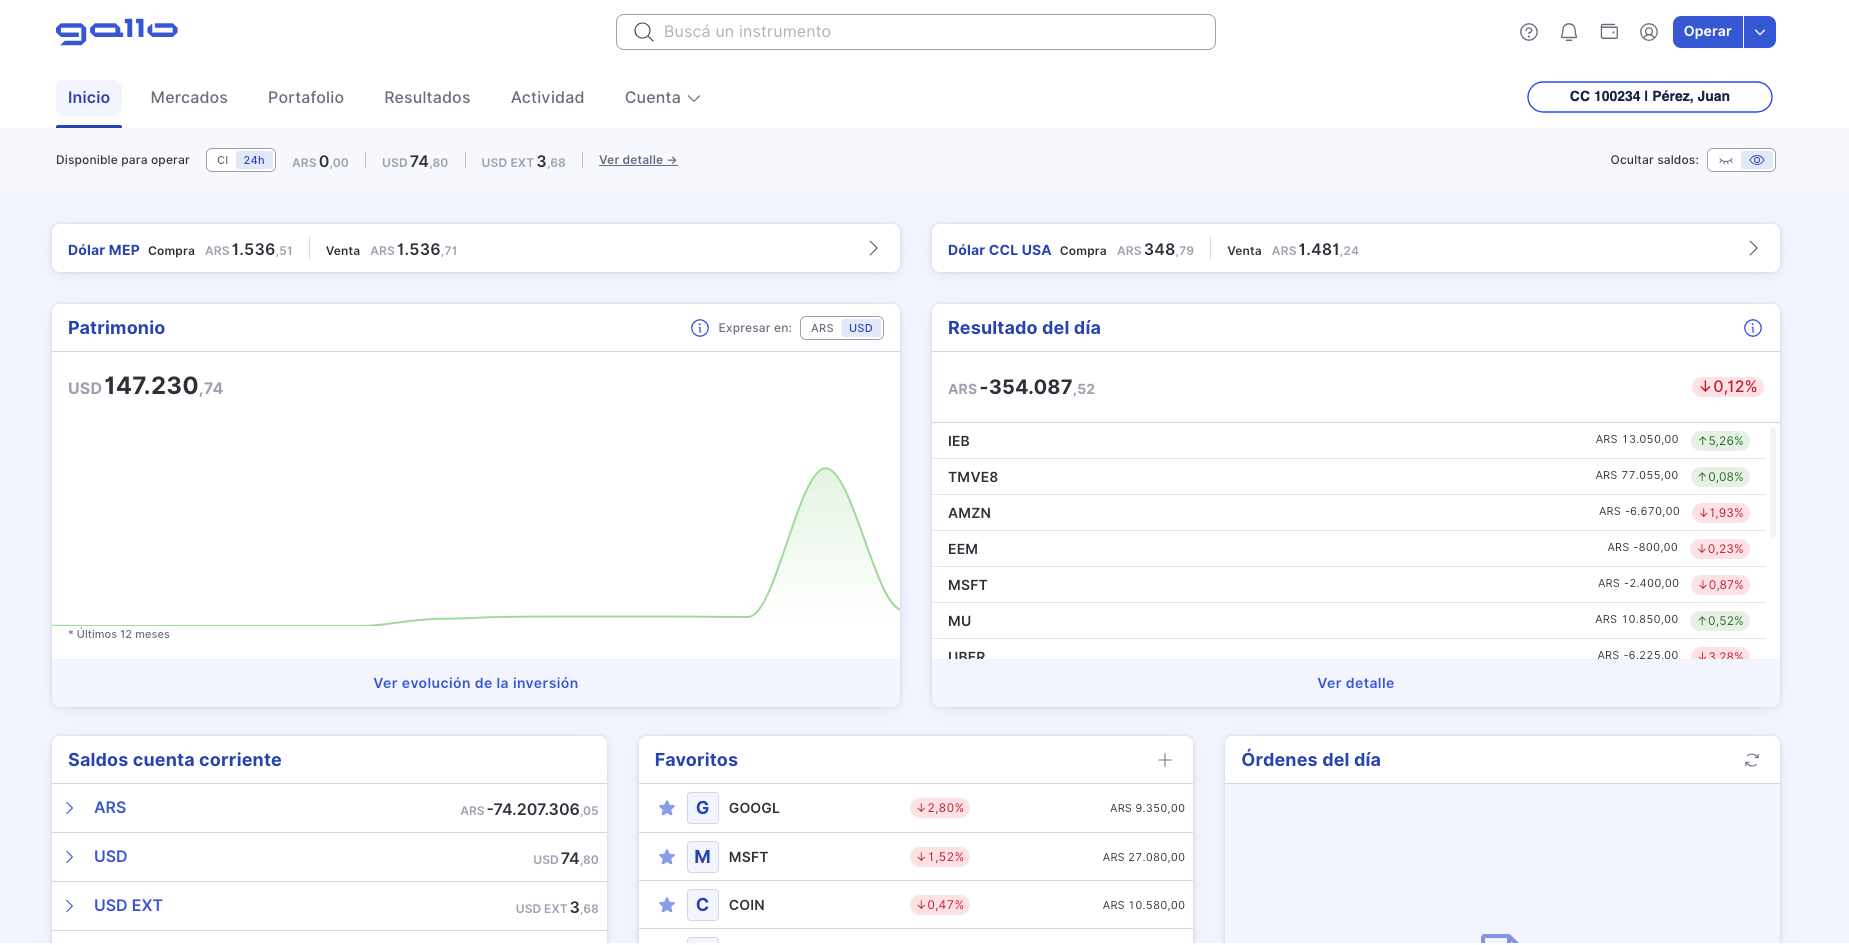Unstar COIN favorite

click(x=667, y=905)
